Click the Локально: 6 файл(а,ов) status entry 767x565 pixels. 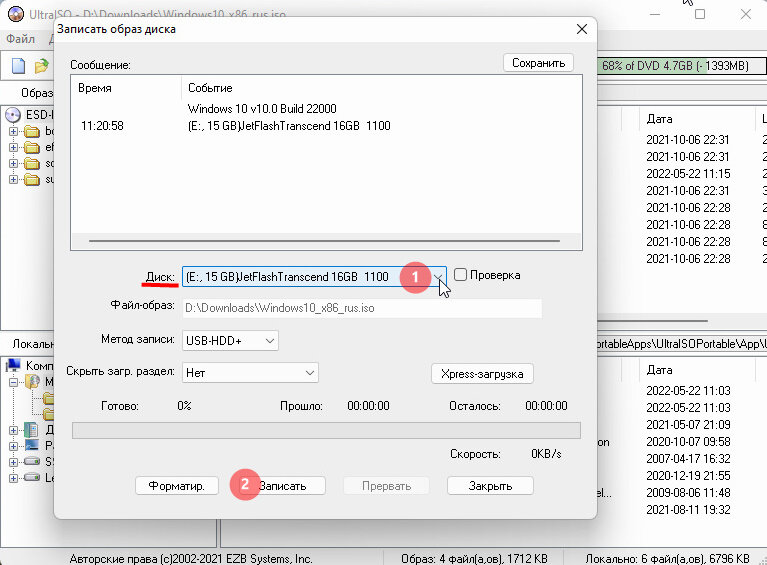point(667,559)
